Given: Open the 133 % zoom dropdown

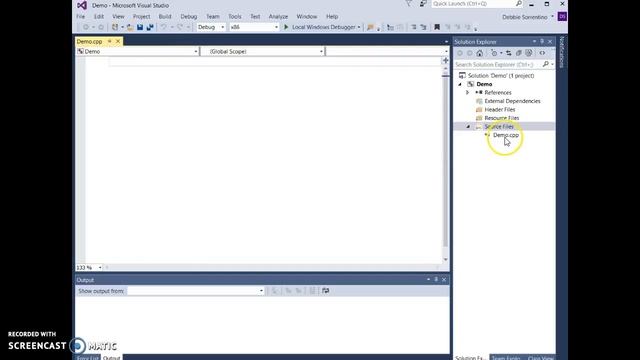Looking at the screenshot, I should click(89, 268).
